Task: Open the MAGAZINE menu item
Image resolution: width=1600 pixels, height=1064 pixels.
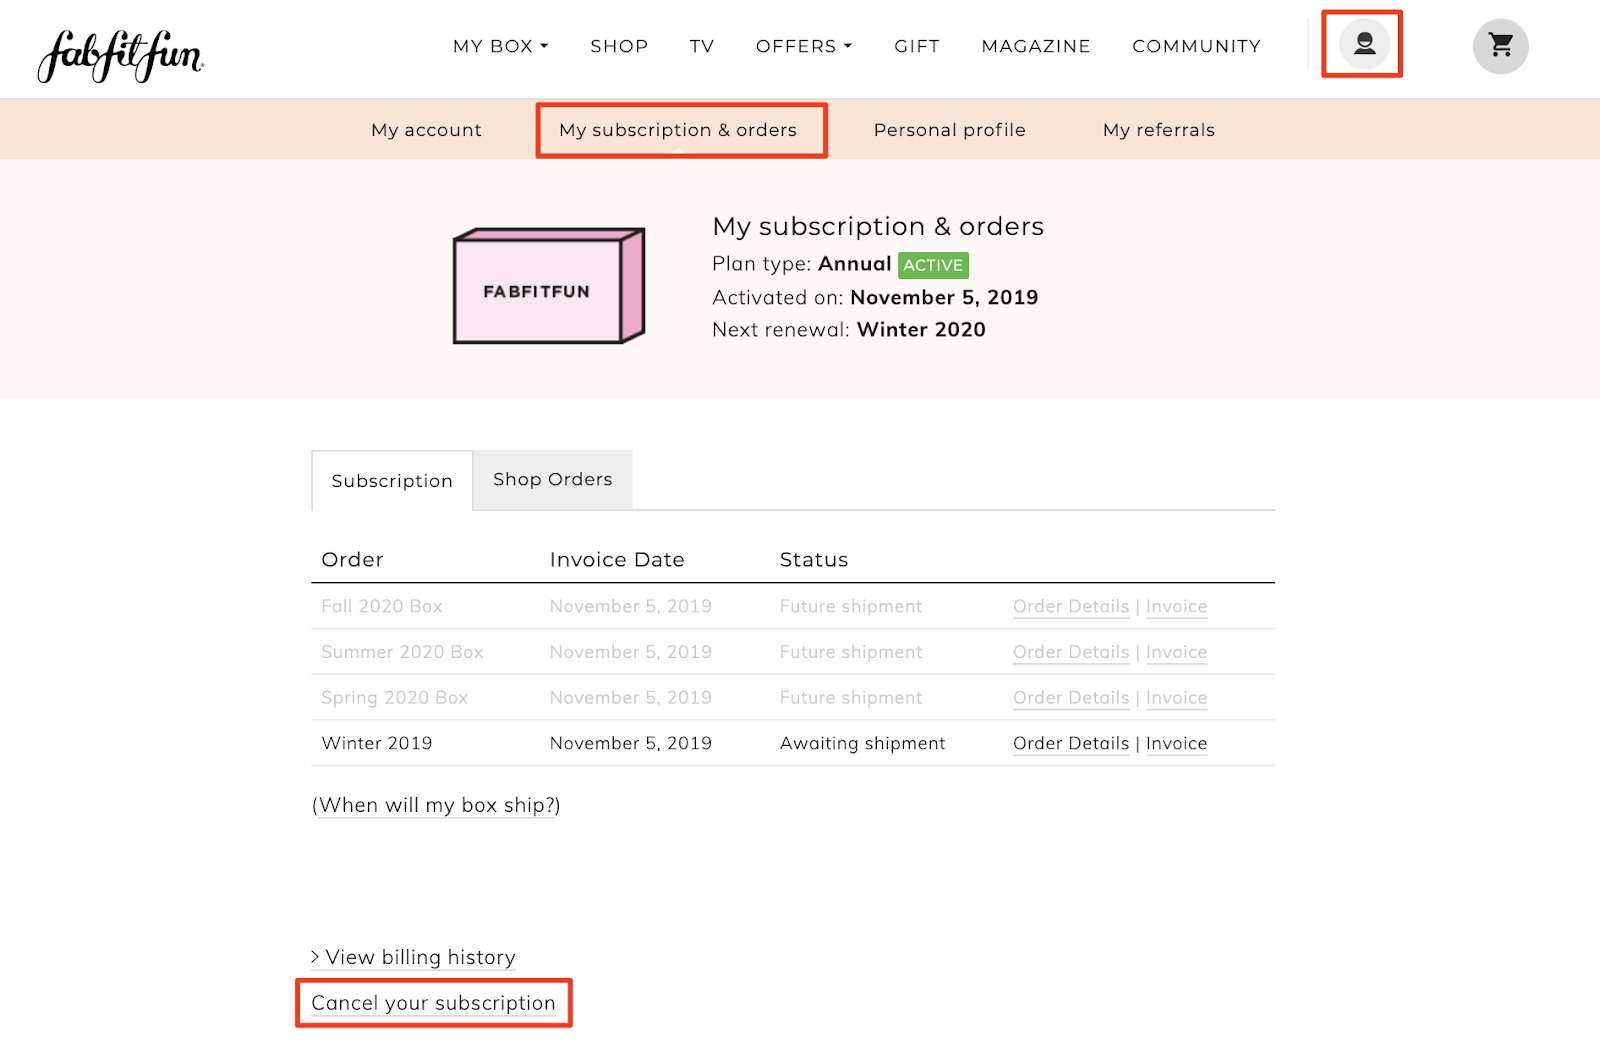Action: pyautogui.click(x=1036, y=46)
